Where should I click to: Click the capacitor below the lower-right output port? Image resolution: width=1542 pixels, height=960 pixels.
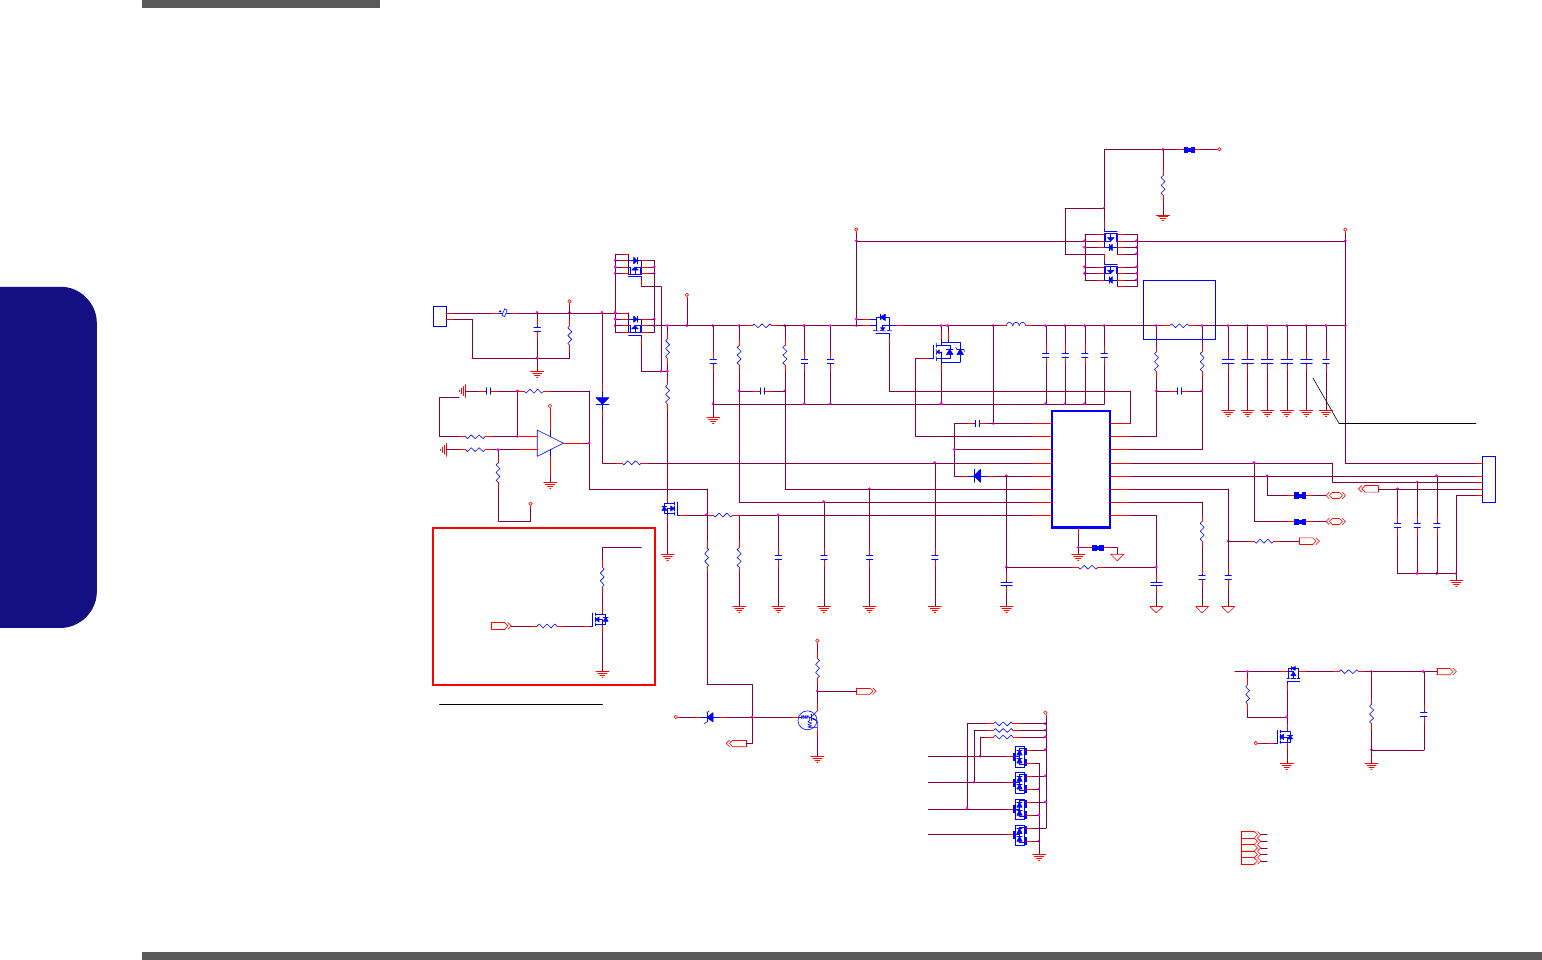1424,714
